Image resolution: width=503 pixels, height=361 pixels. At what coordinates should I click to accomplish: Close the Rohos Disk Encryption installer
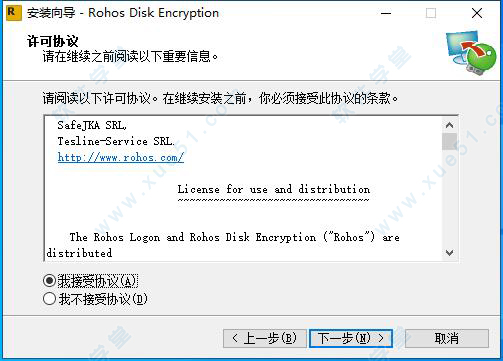tap(477, 13)
